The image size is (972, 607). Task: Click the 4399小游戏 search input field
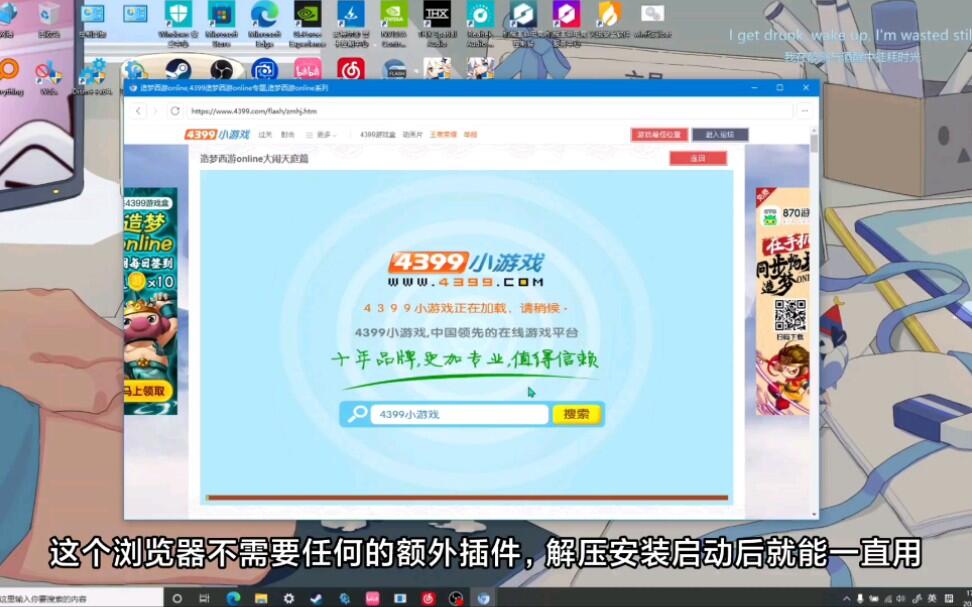[x=459, y=414]
